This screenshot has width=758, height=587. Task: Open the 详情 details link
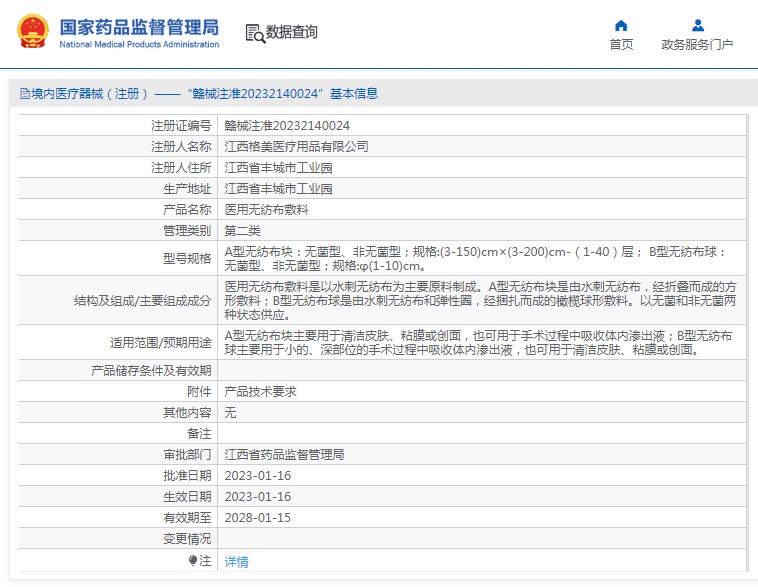click(x=236, y=561)
